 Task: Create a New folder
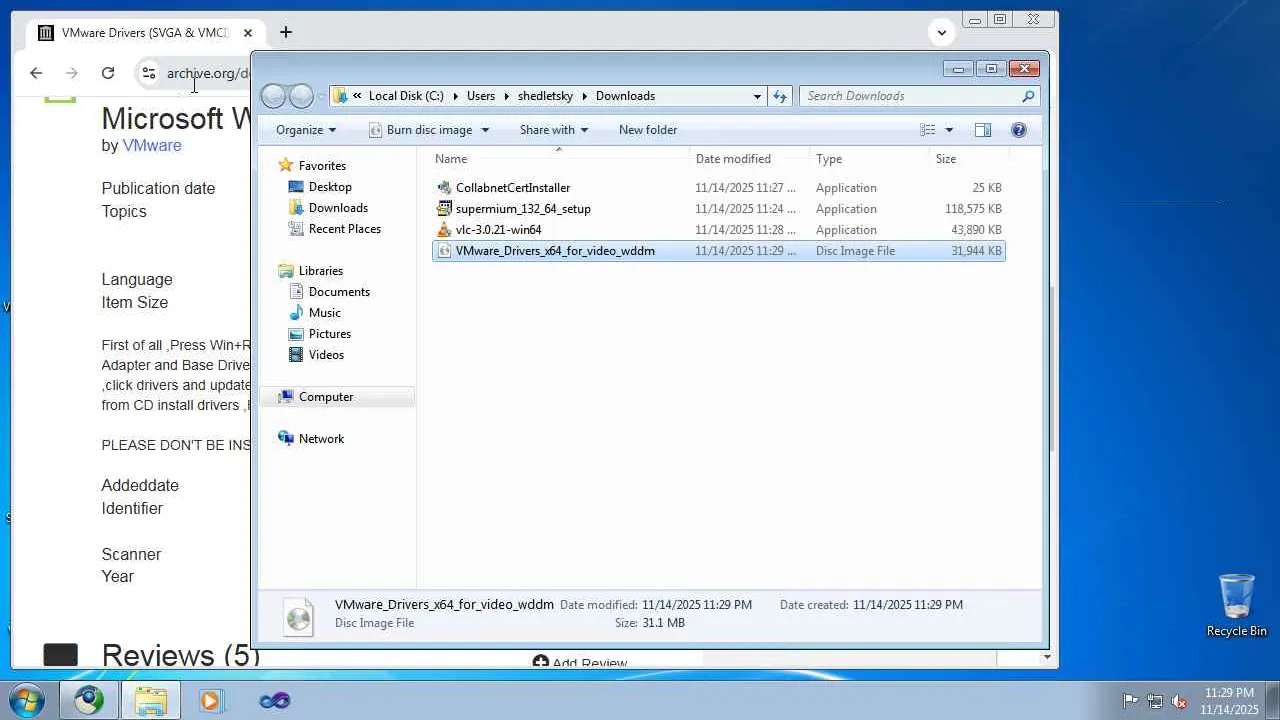pyautogui.click(x=648, y=130)
